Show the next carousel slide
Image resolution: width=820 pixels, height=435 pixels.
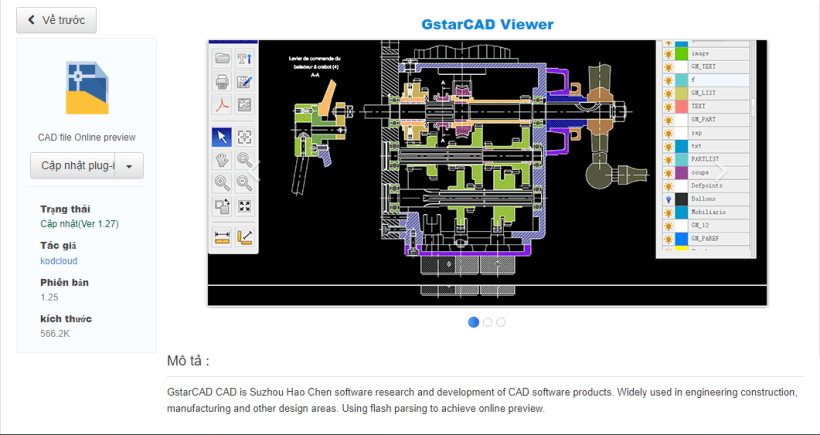[721, 171]
